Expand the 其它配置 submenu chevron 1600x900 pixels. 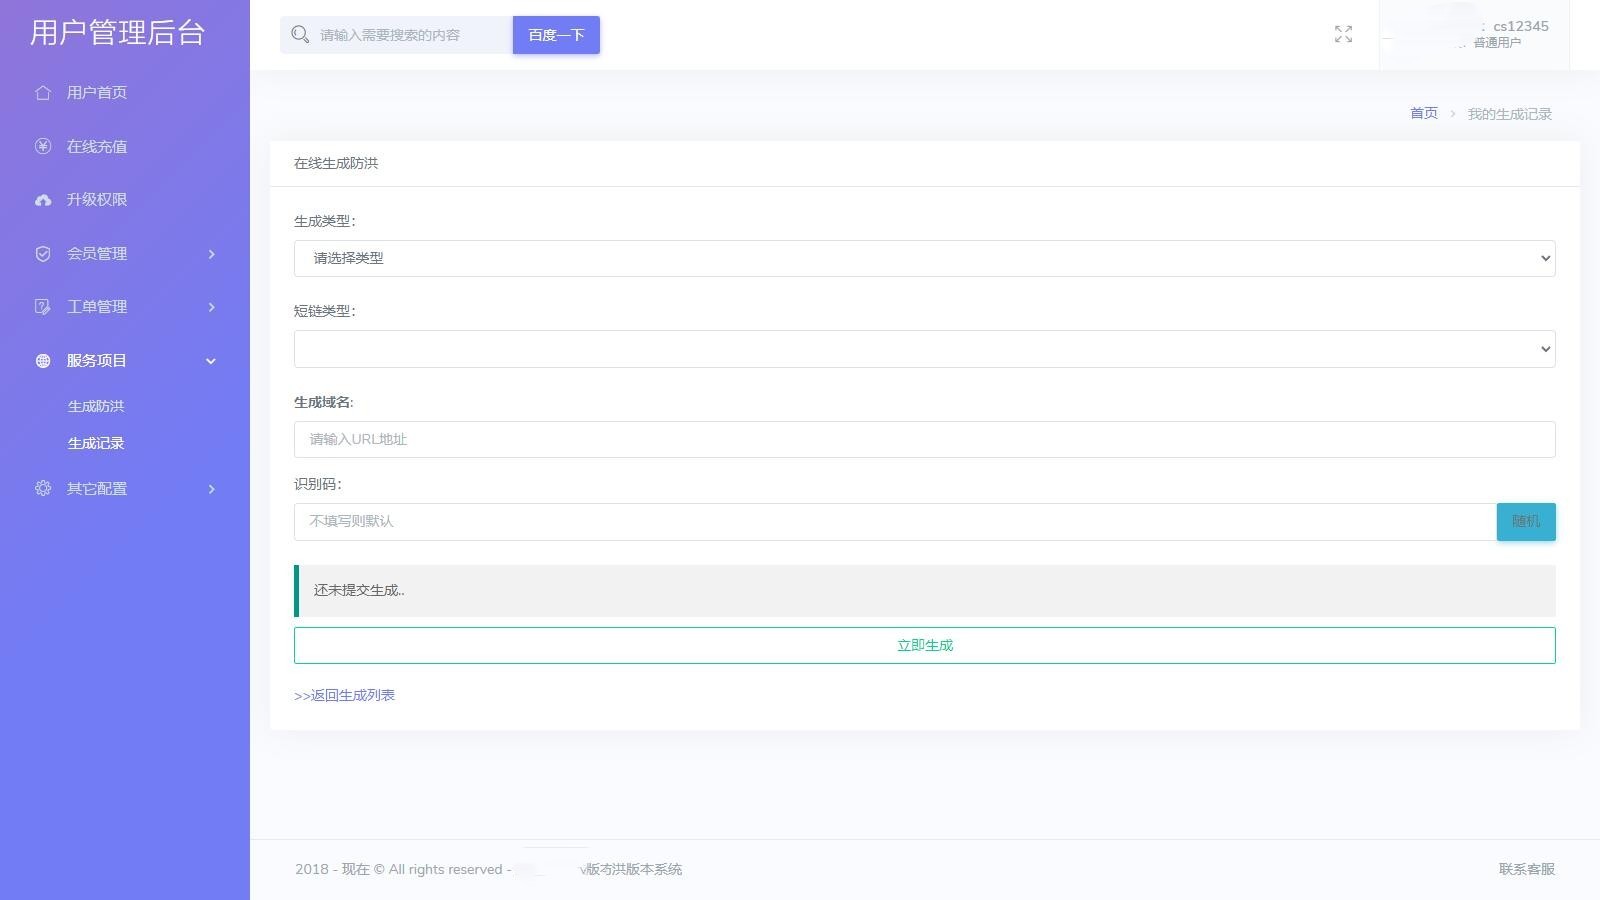(211, 489)
